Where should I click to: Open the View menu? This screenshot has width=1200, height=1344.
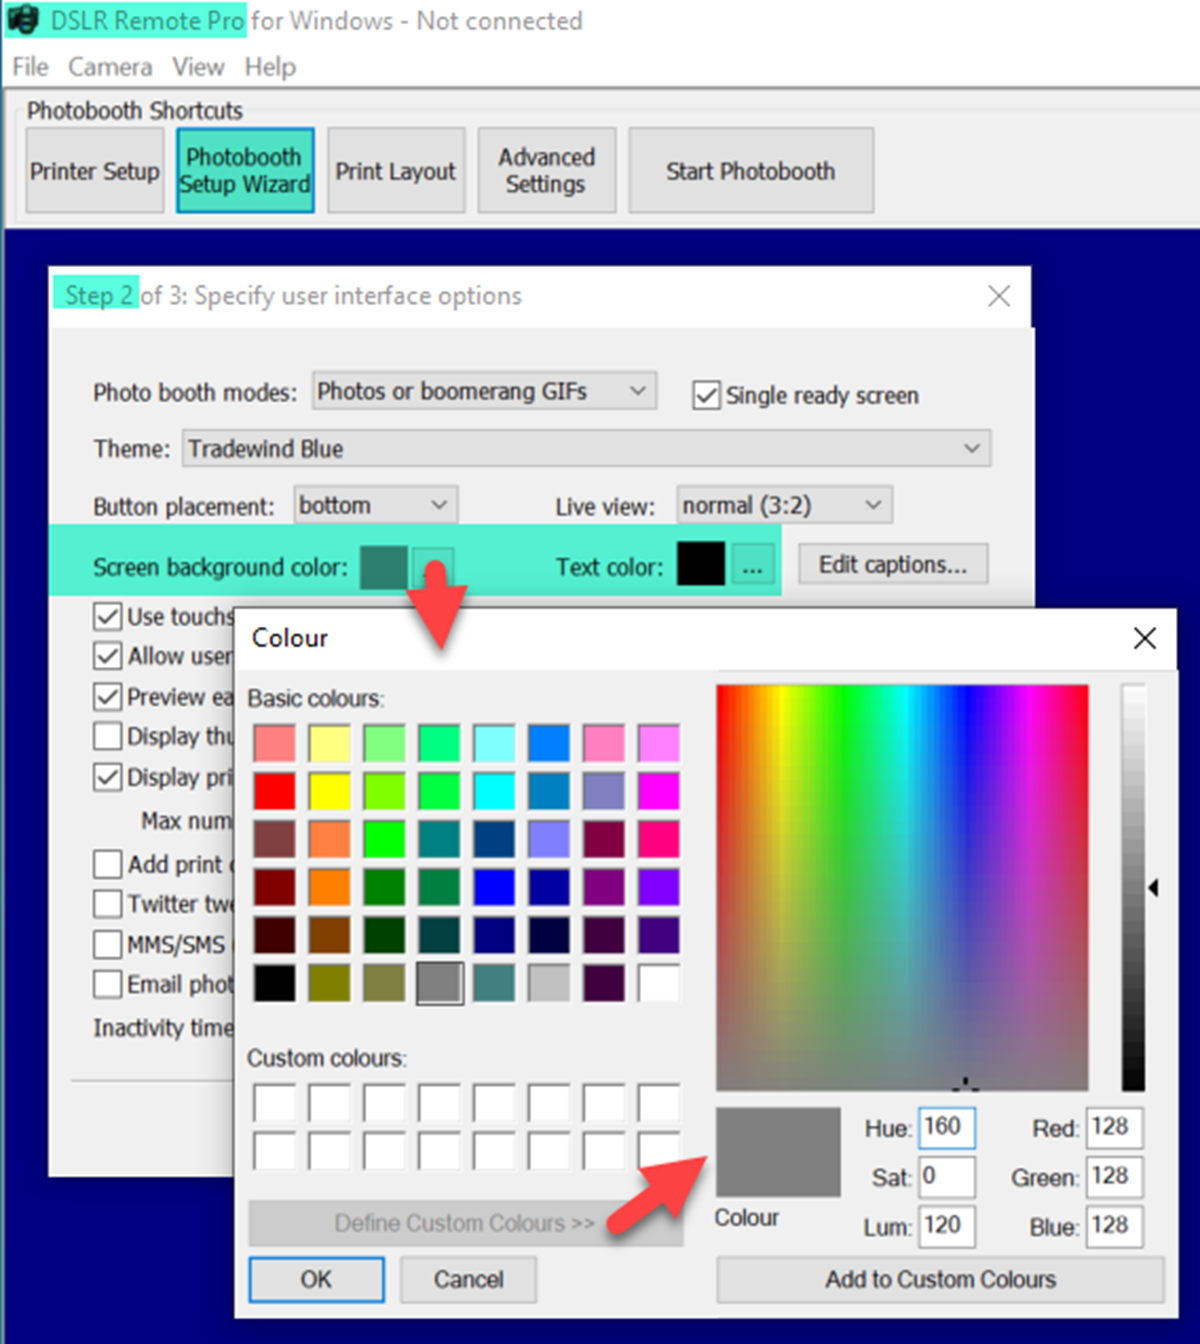(198, 67)
